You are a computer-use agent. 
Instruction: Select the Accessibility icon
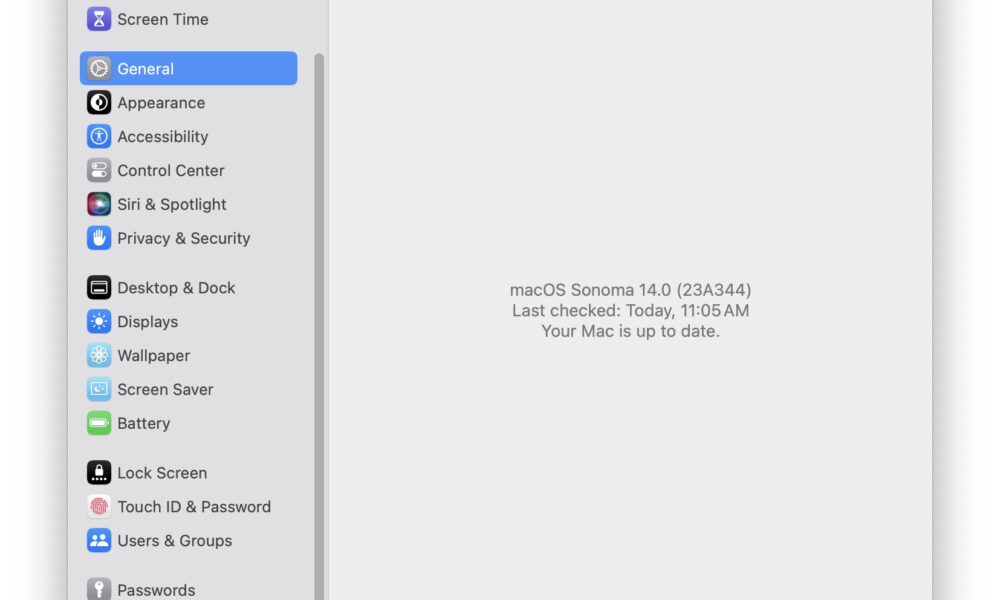coord(99,136)
